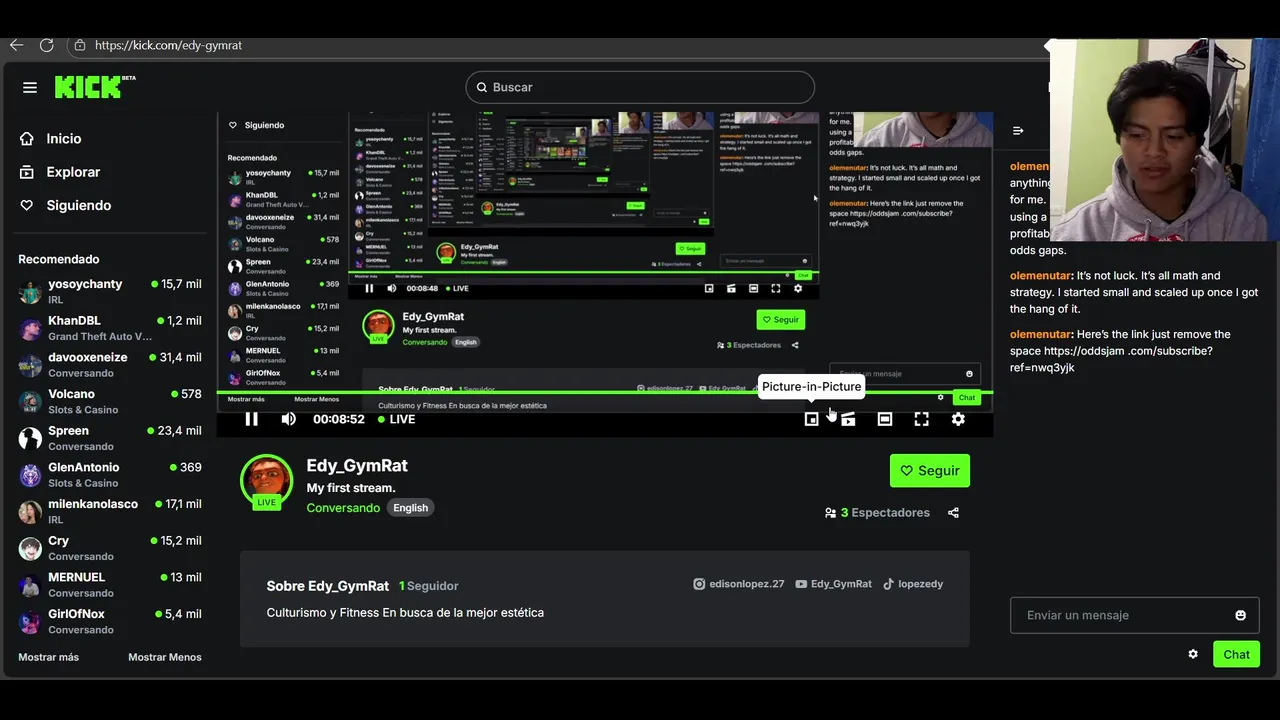Open recommended channel Volcano

click(x=110, y=401)
